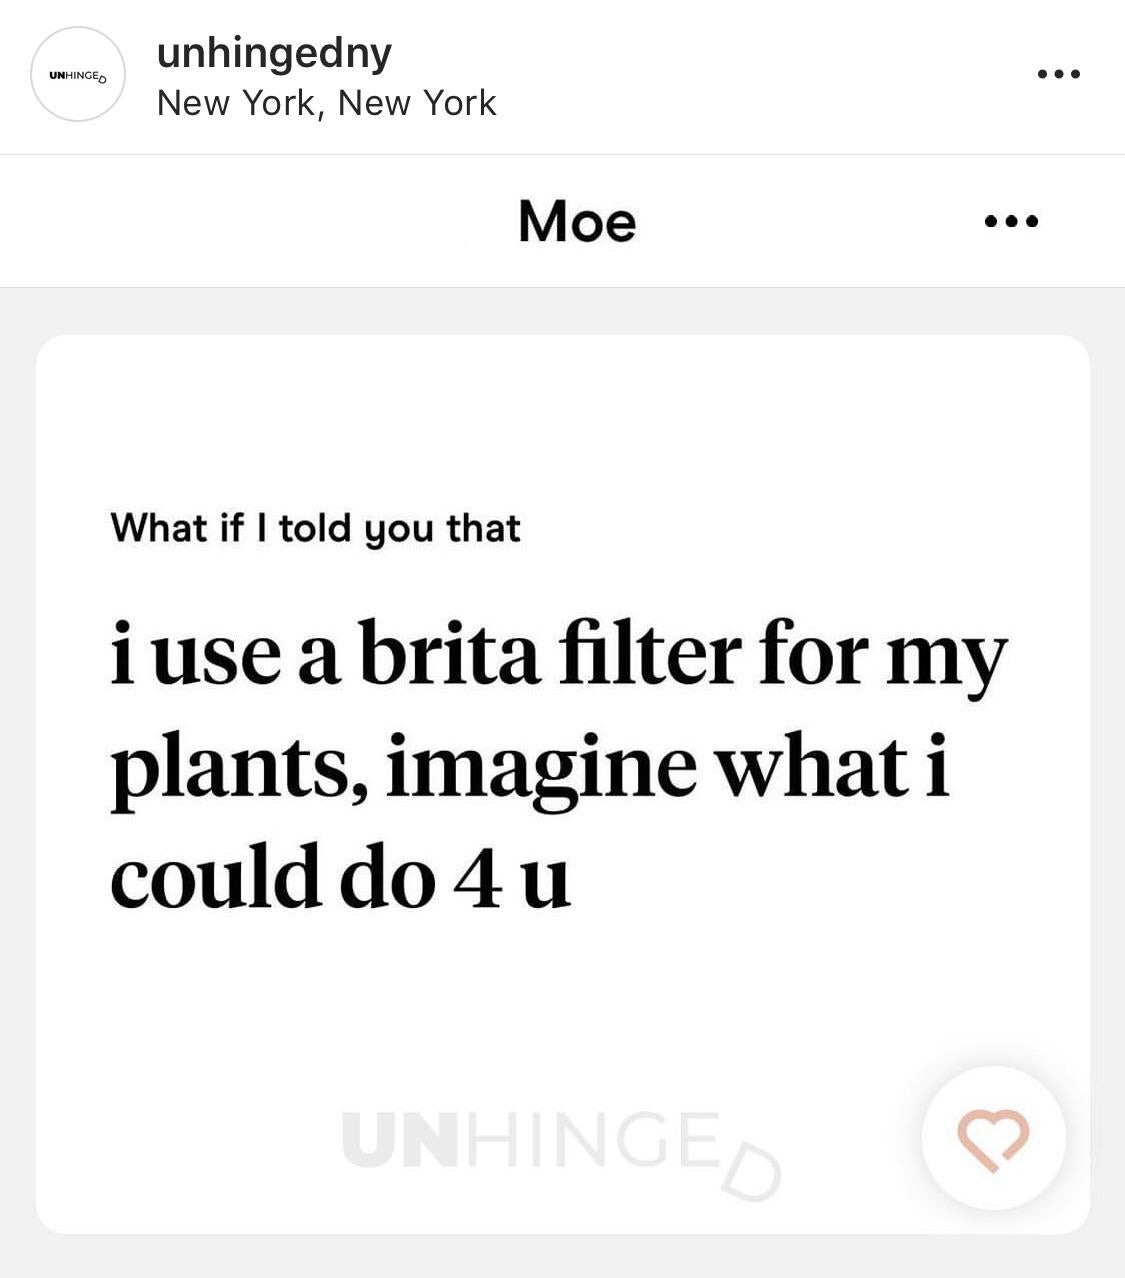The image size is (1125, 1278).
Task: Tap the "could do 4 u" line
Action: 340,878
